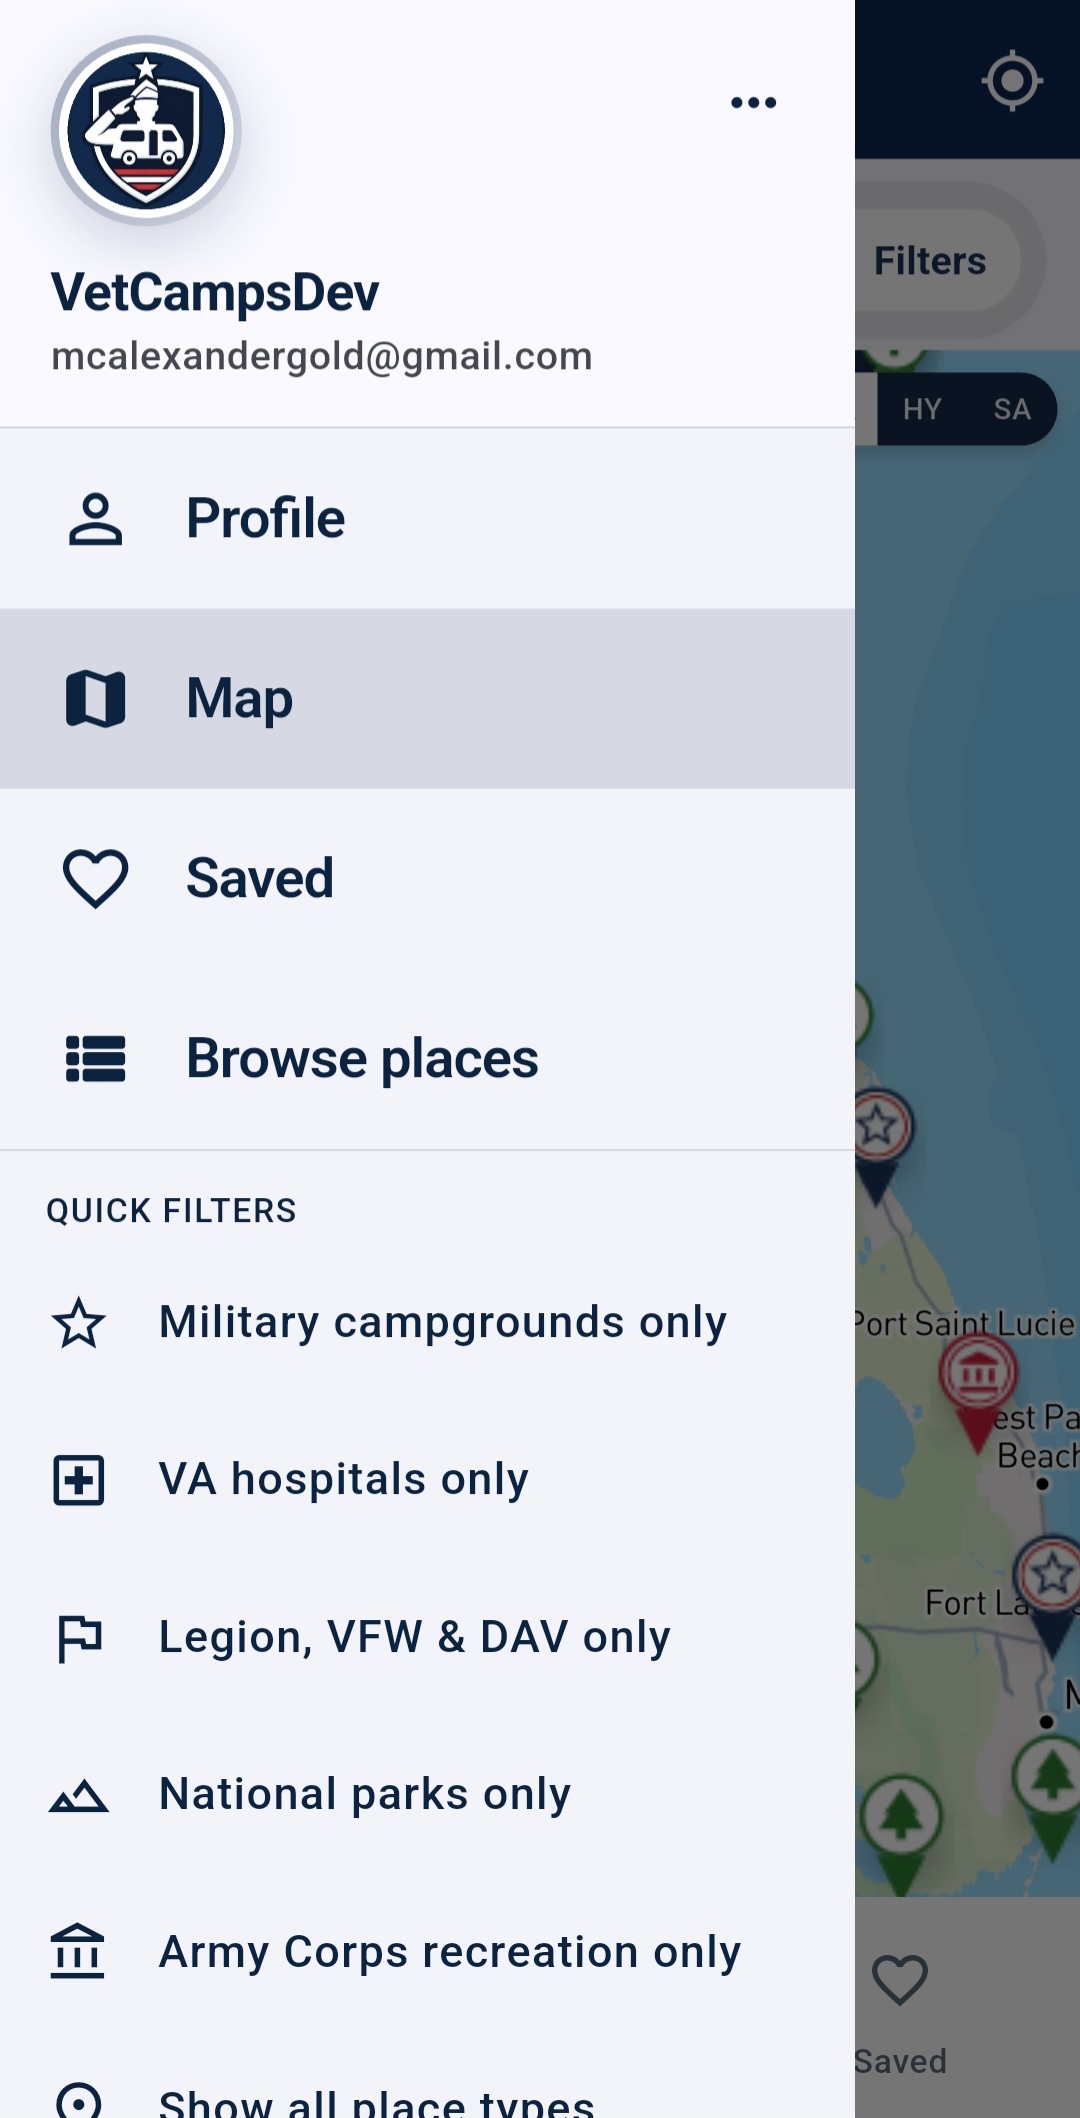Viewport: 1080px width, 2118px height.
Task: Click the mcalexandergold@gmail.com account email
Action: click(x=322, y=357)
